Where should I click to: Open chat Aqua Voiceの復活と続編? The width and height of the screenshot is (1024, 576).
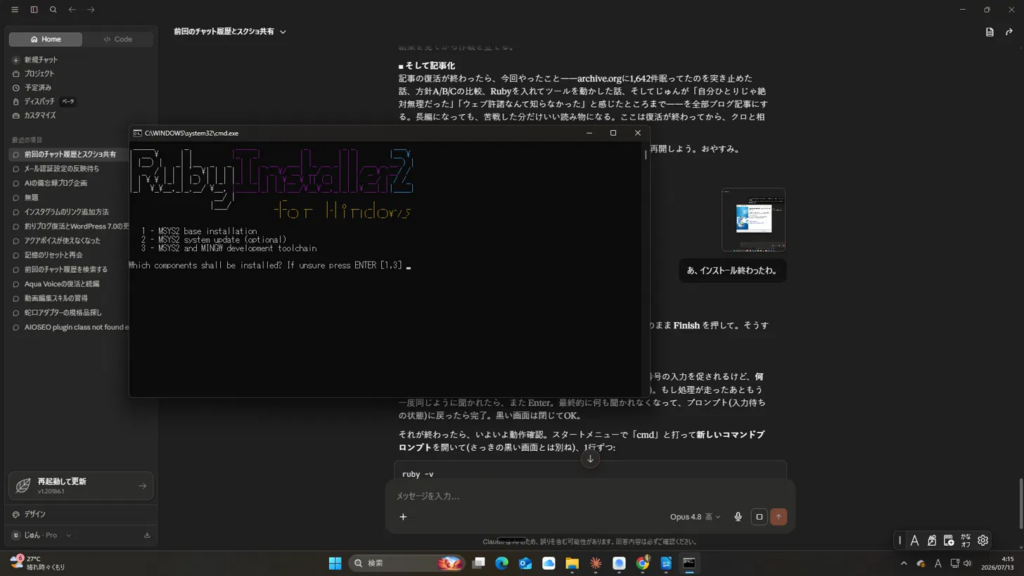coord(62,283)
